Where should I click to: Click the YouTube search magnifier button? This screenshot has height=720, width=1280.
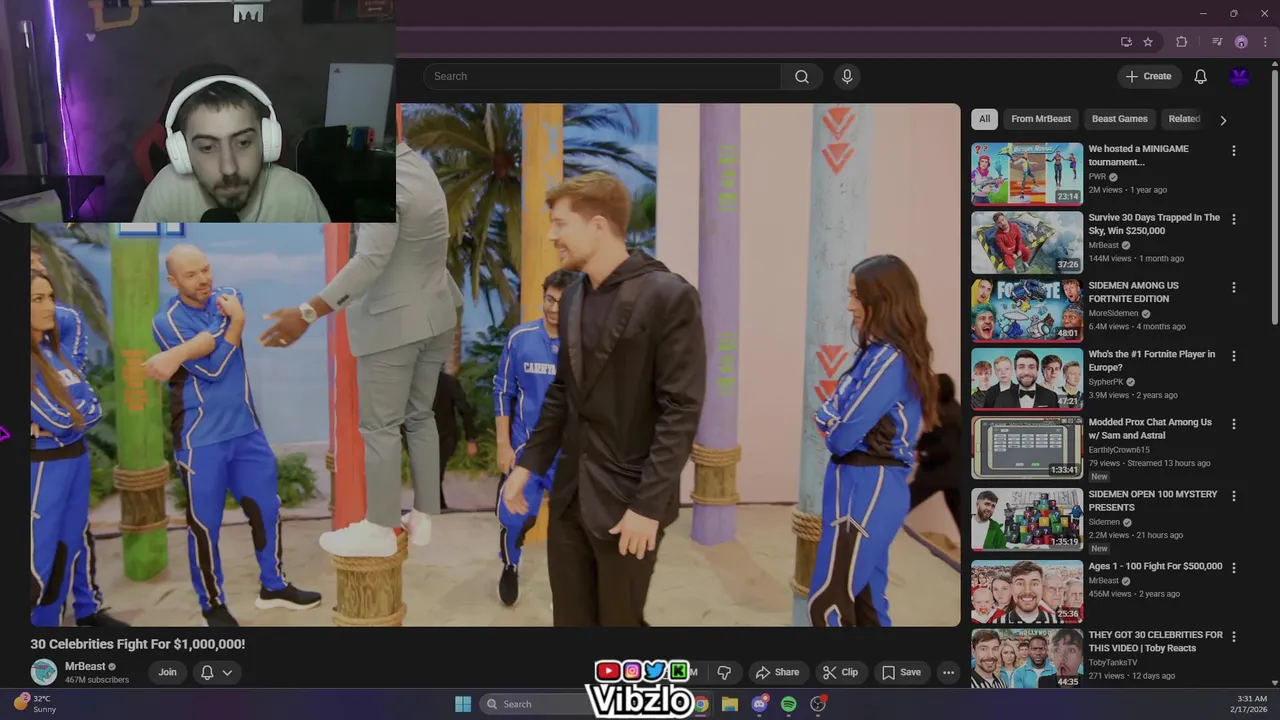(x=802, y=77)
